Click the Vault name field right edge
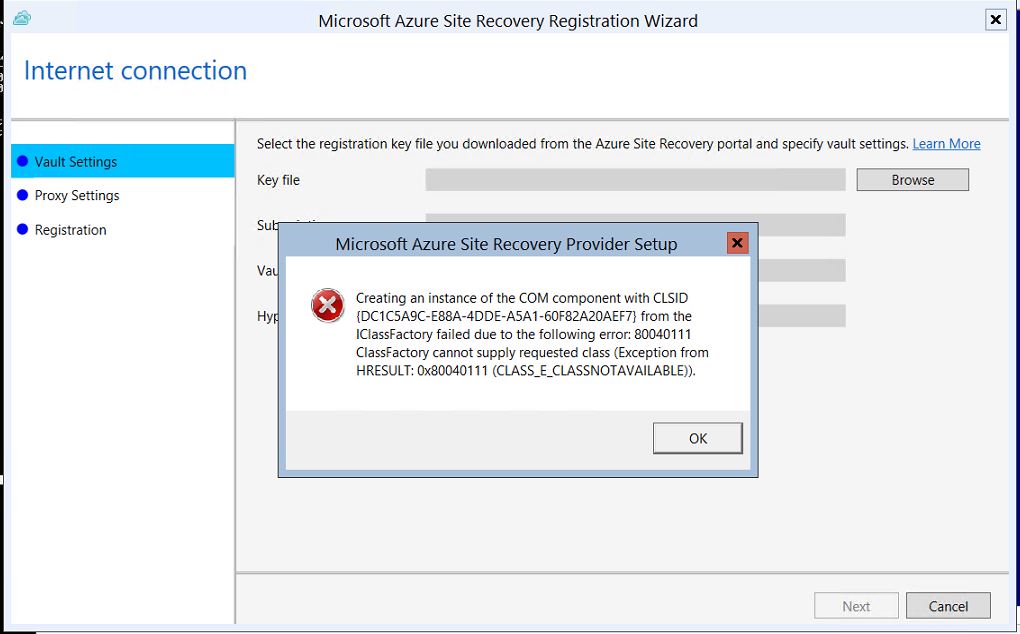 pyautogui.click(x=801, y=270)
